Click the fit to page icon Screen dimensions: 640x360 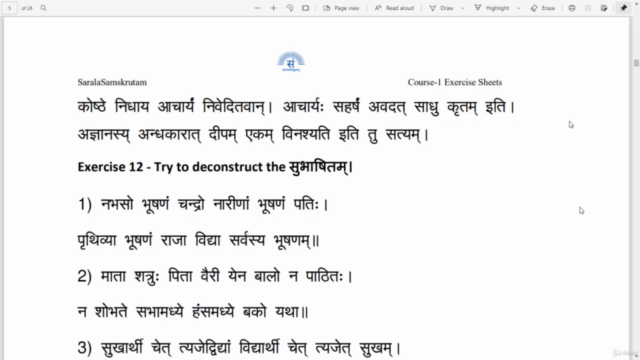(x=305, y=8)
